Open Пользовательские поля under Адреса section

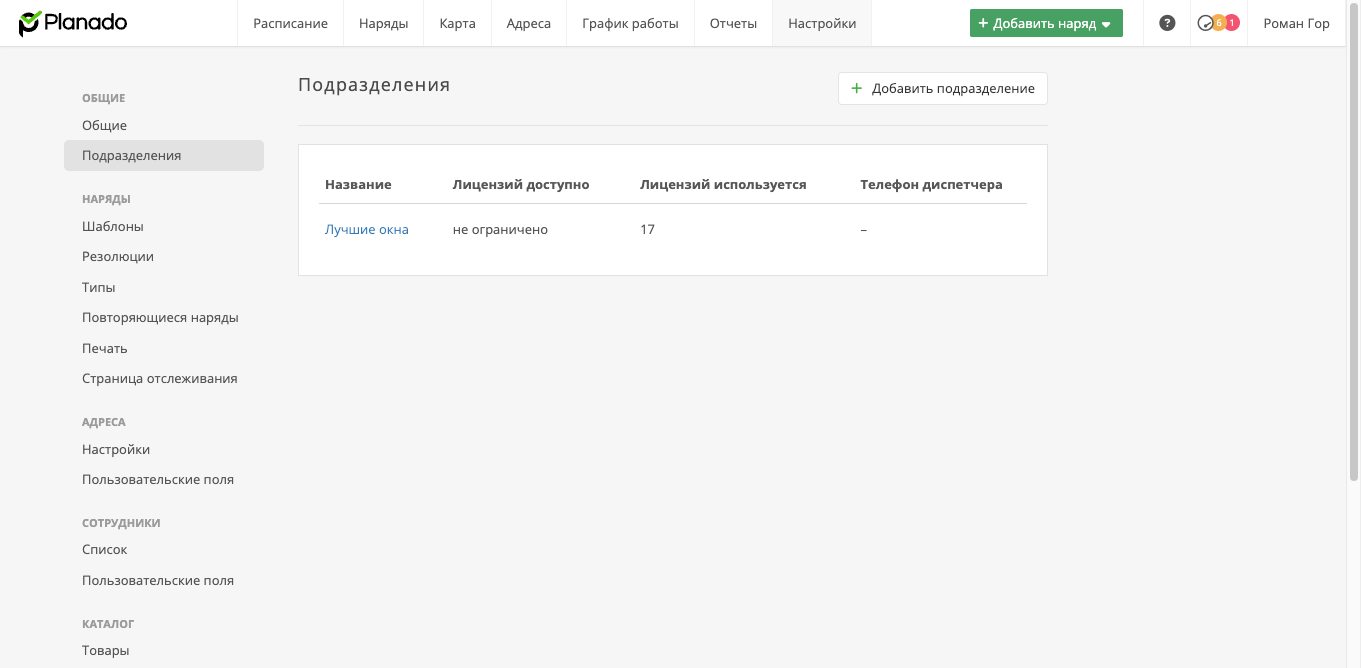pyautogui.click(x=158, y=479)
